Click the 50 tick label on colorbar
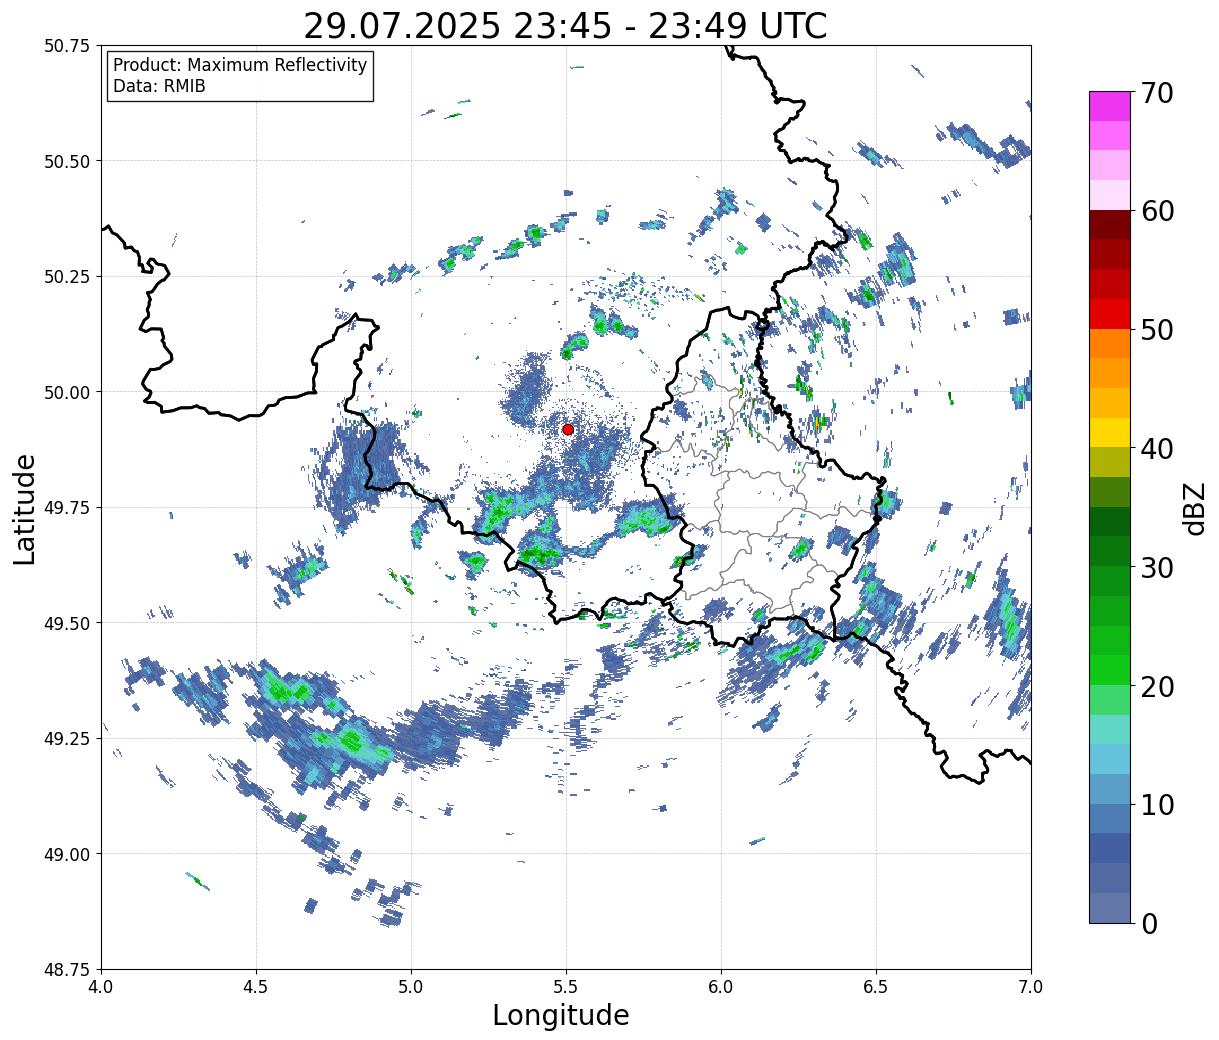Screen dimensions: 1219x1040 pyautogui.click(x=1156, y=330)
